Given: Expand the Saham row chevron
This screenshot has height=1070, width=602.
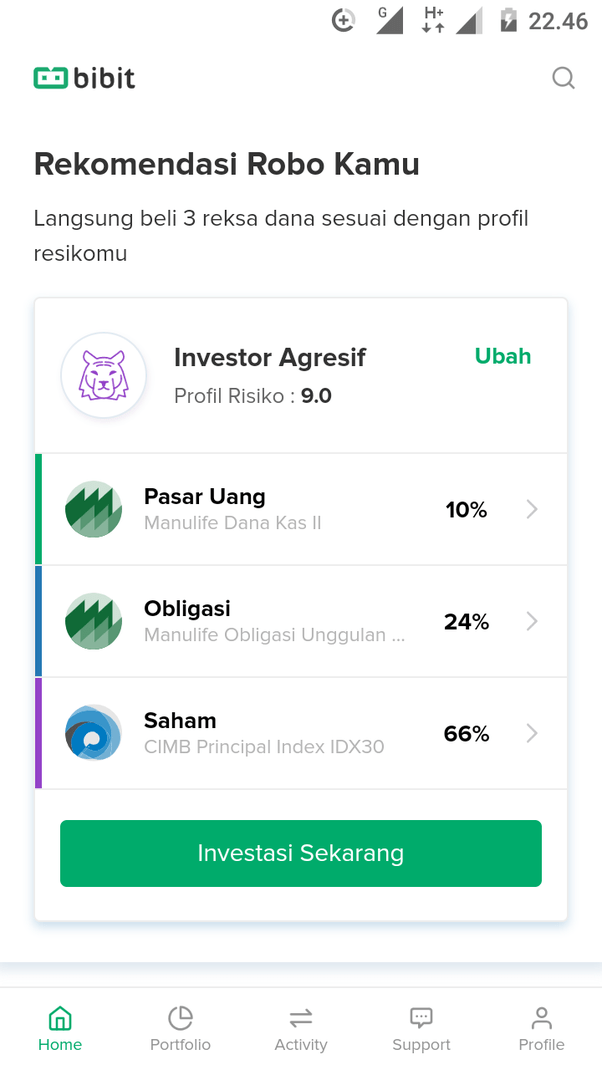Looking at the screenshot, I should pos(533,733).
